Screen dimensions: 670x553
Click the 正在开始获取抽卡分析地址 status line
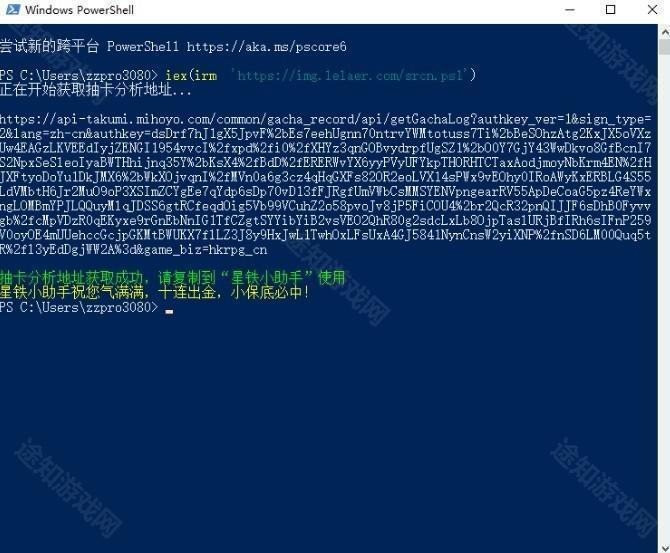point(95,90)
